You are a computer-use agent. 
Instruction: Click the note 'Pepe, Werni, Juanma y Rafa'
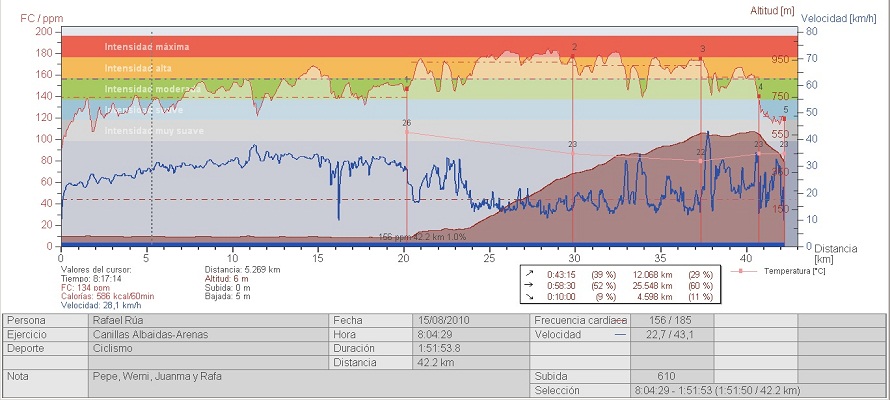tap(157, 376)
